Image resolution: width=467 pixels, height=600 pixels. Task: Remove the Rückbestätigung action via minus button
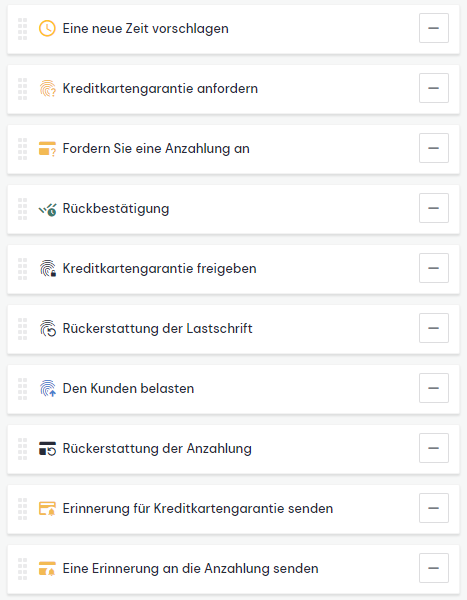tap(434, 208)
